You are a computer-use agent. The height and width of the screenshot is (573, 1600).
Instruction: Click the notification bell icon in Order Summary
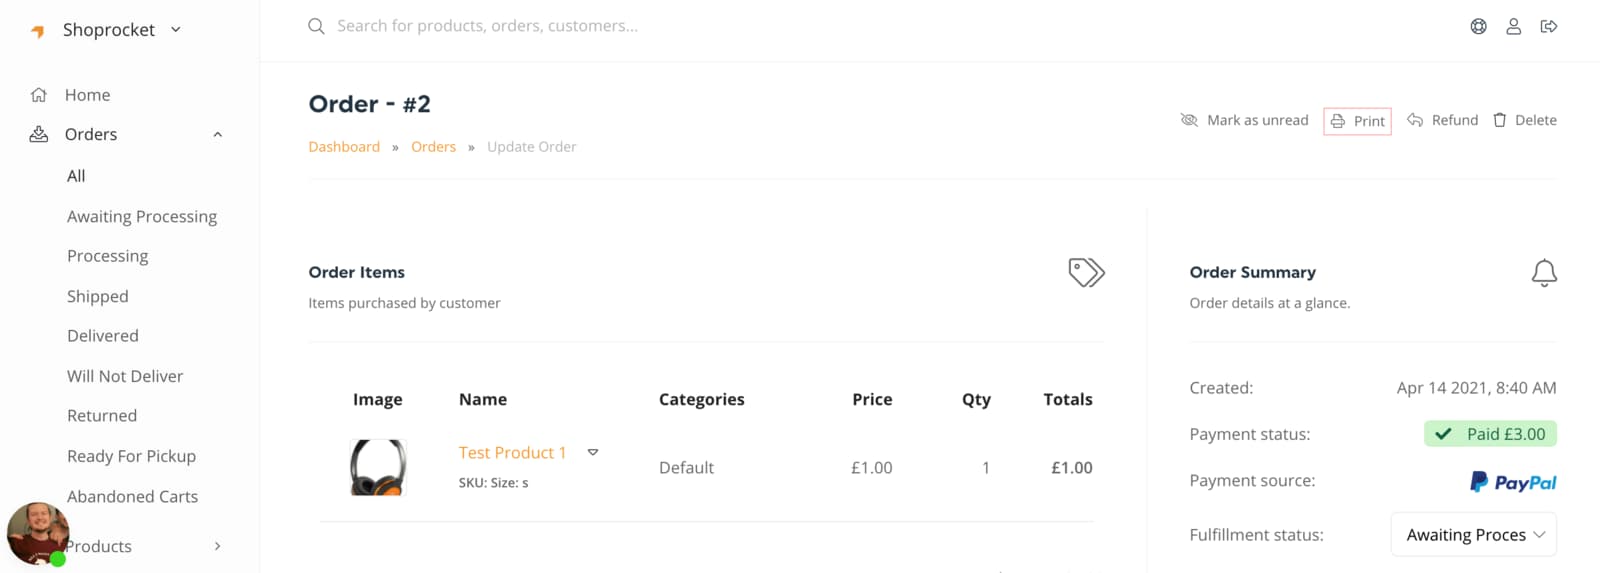(x=1544, y=273)
